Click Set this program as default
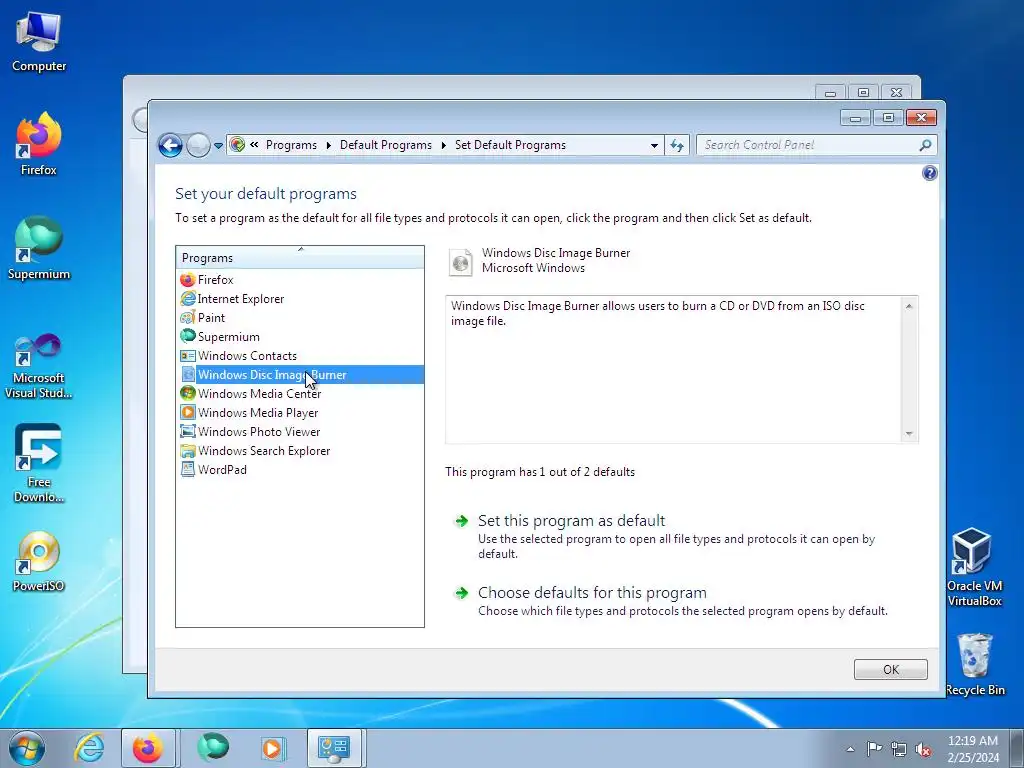This screenshot has height=768, width=1024. click(571, 520)
